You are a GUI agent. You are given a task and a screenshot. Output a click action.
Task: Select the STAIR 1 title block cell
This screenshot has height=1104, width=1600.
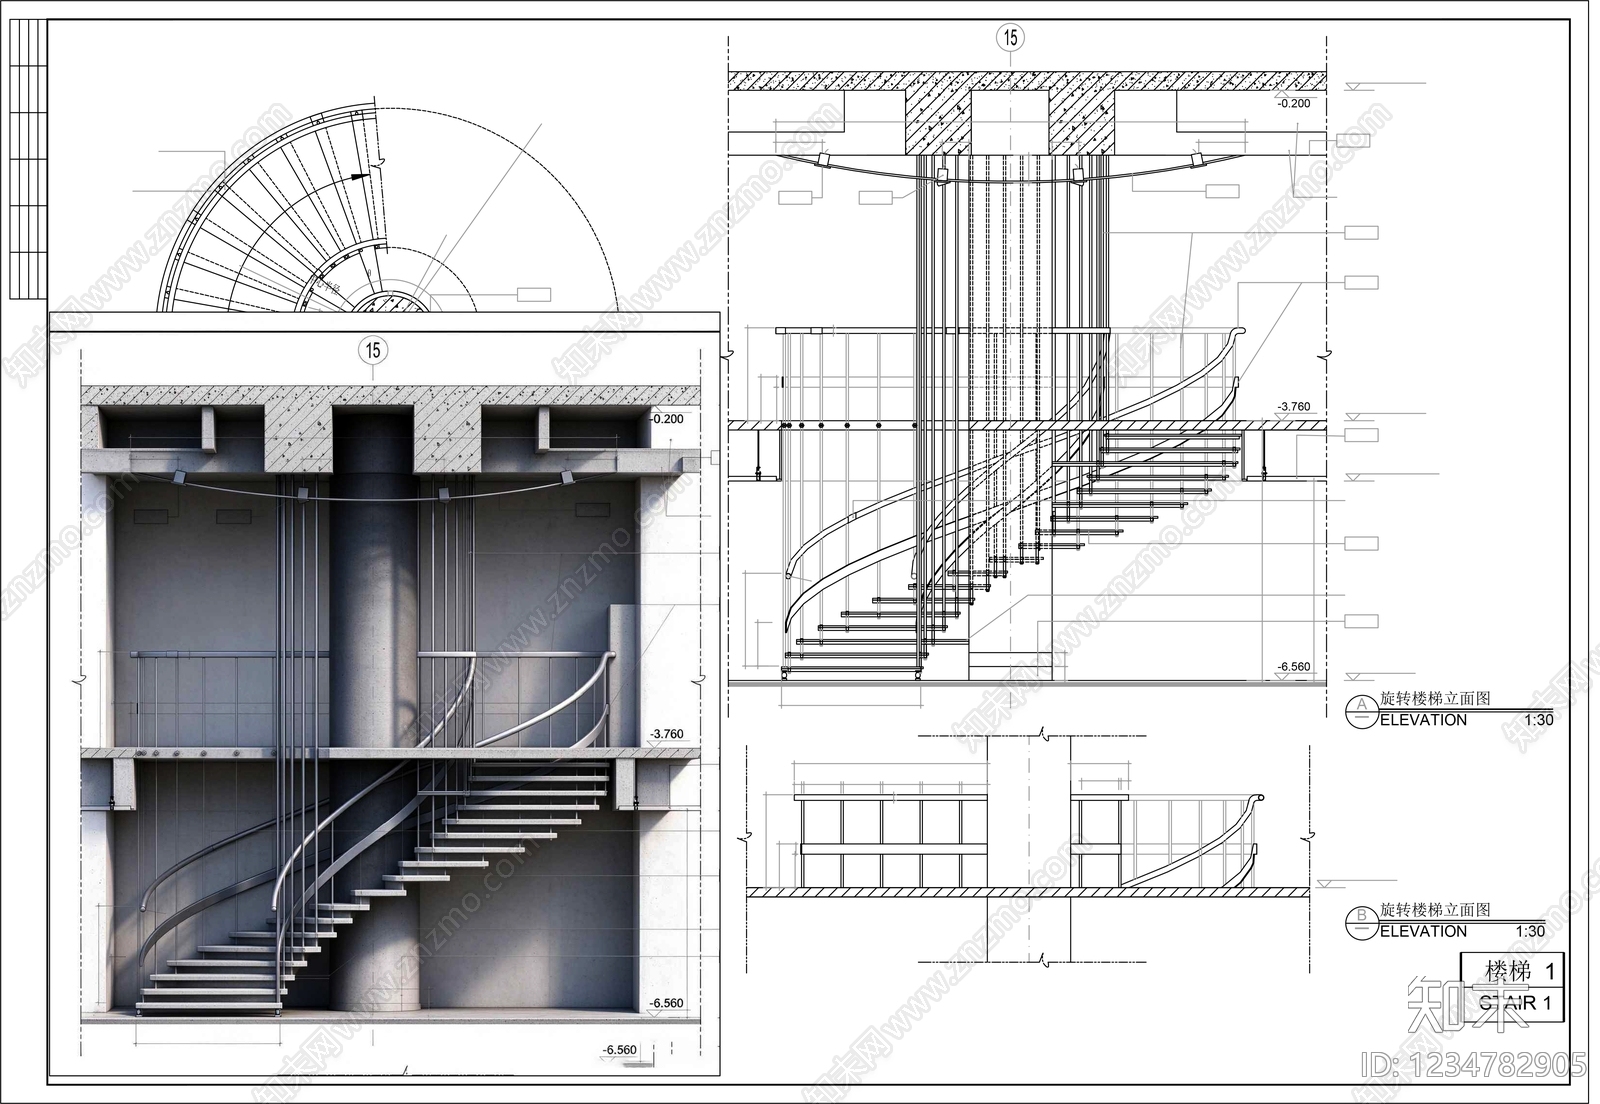pyautogui.click(x=1513, y=1004)
